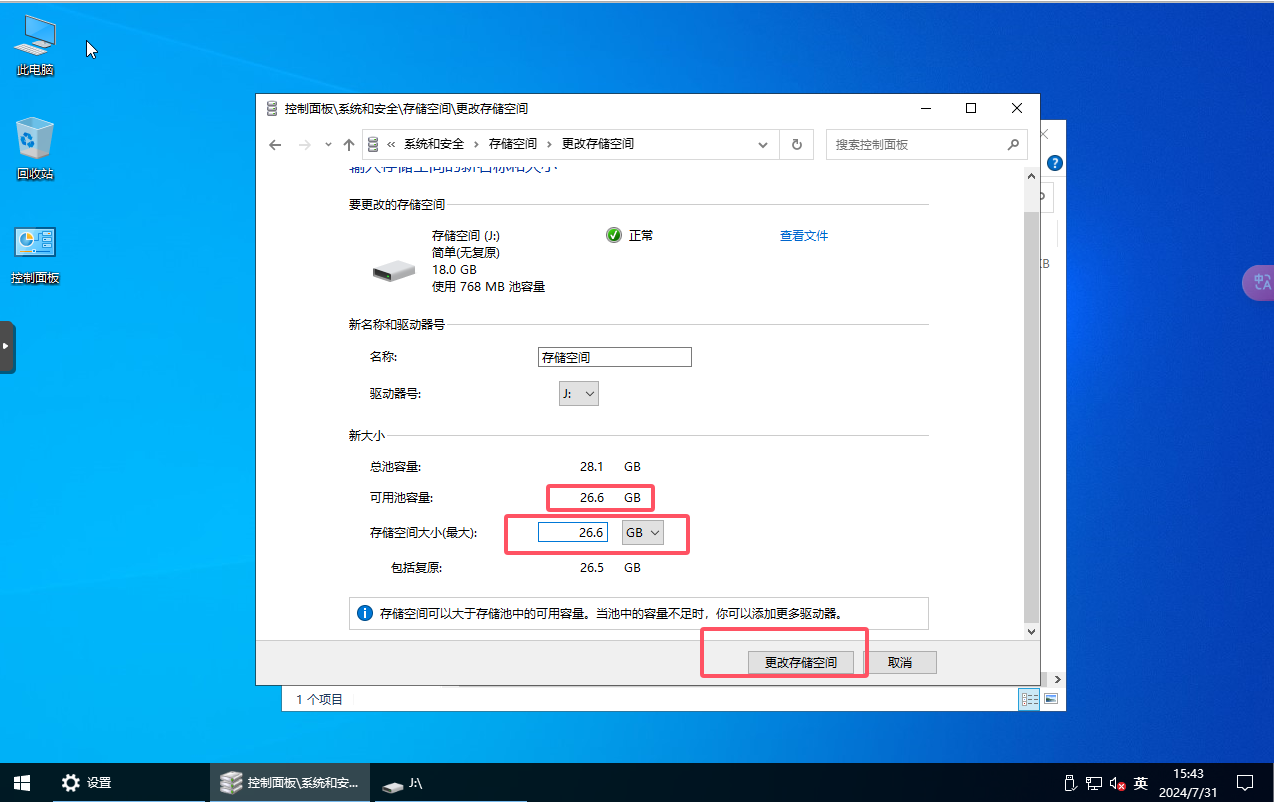Select the 控制面板 desktop shortcut
The width and height of the screenshot is (1274, 802).
tap(35, 254)
